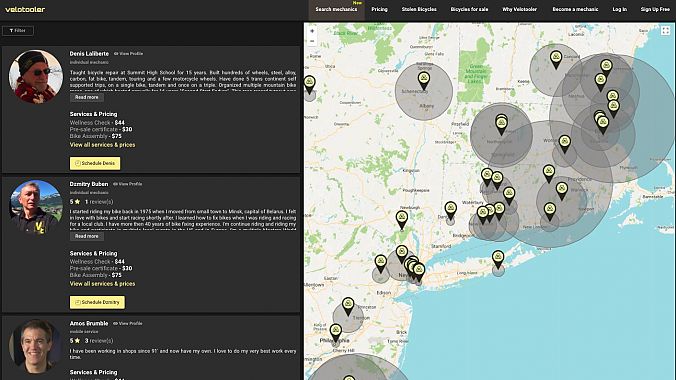
Task: Click Denis Laliberte's profile photo
Action: point(36,77)
